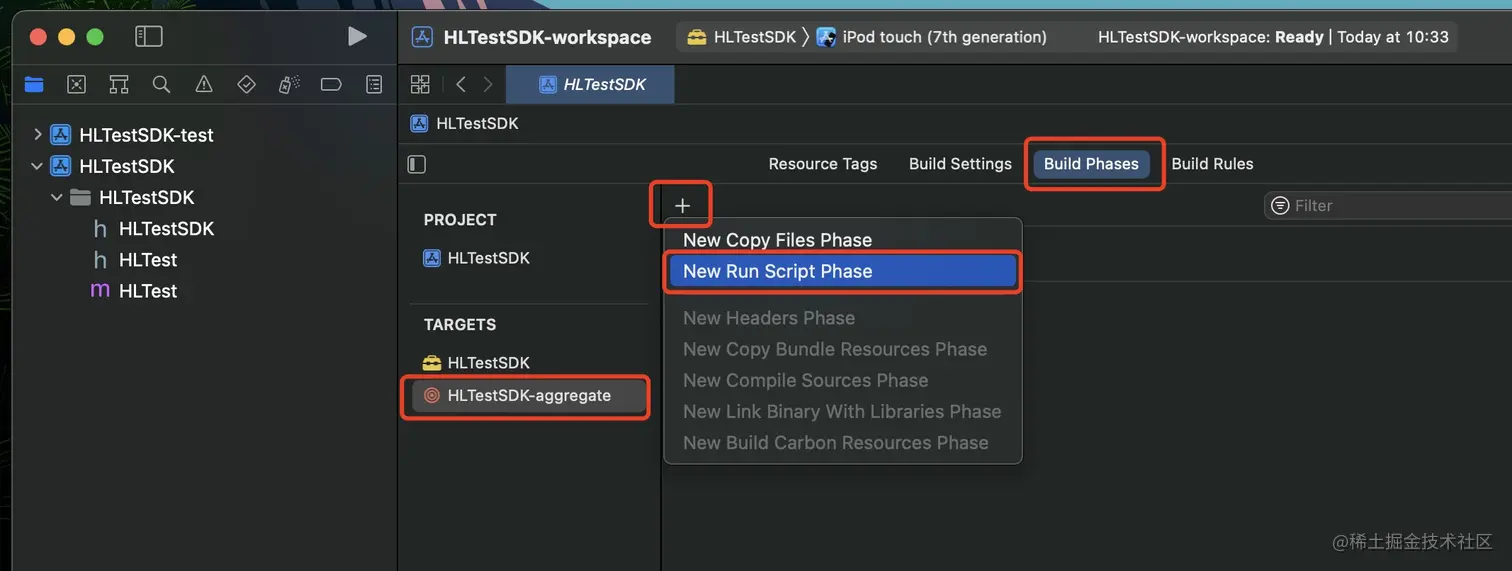1512x571 pixels.
Task: Expand the HLTestSDK-test project
Action: [x=38, y=134]
